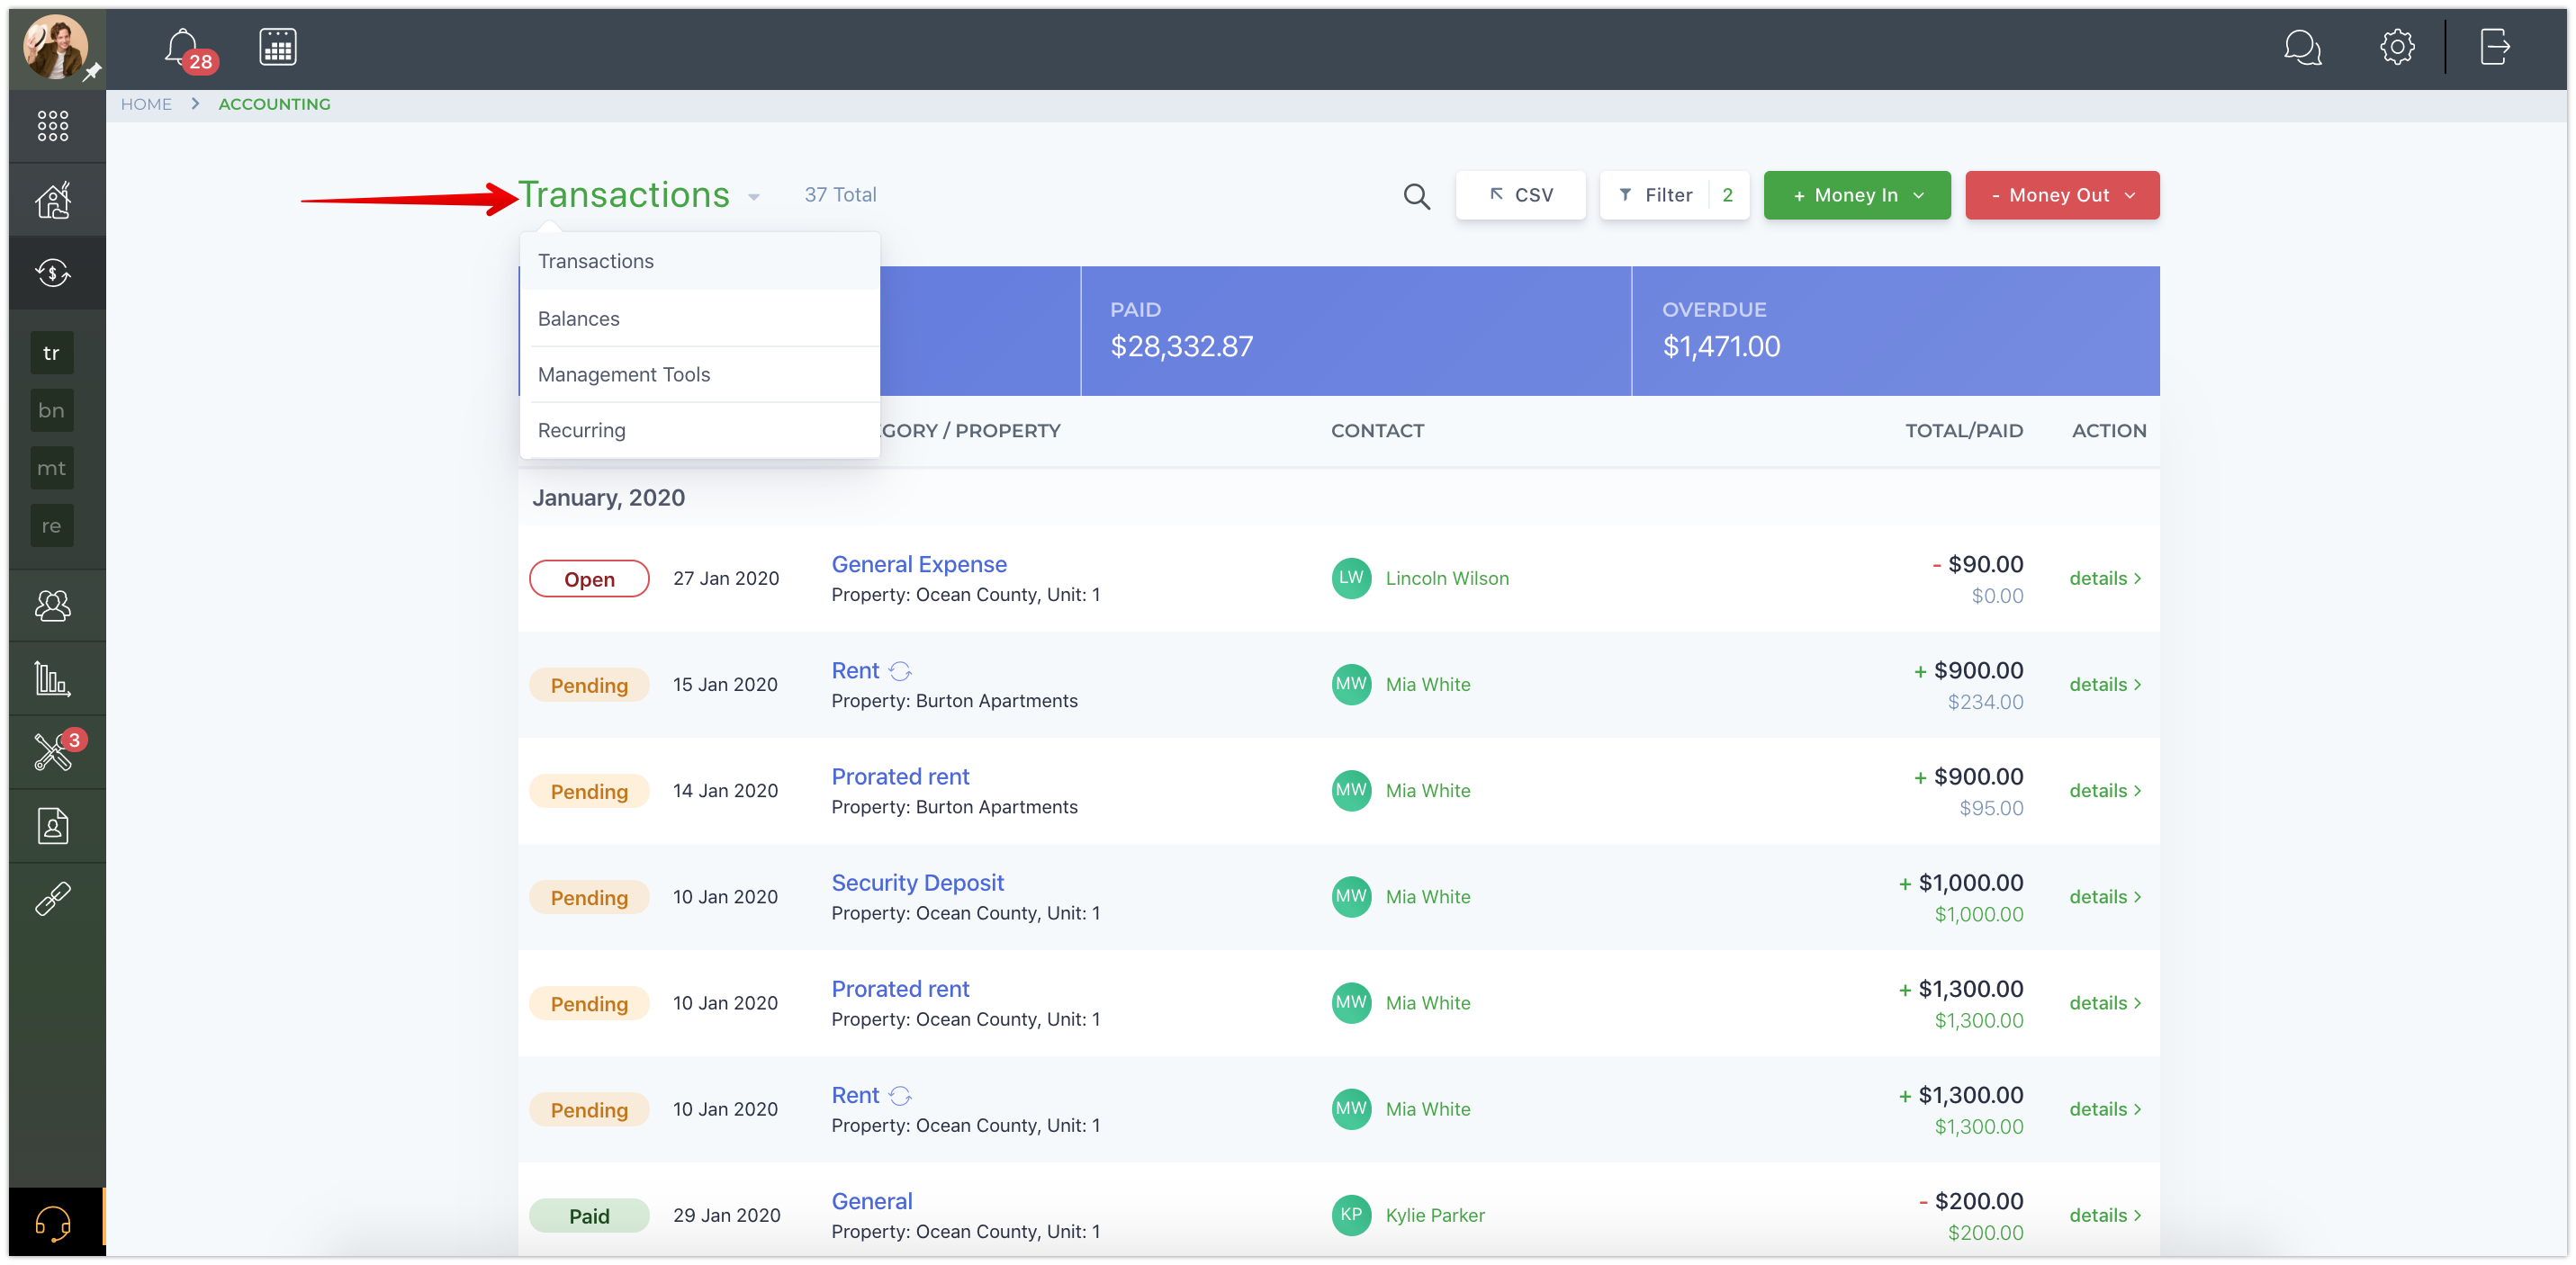Open the accounting dollar icon in sidebar
This screenshot has height=1265, width=2576.
coord(53,273)
